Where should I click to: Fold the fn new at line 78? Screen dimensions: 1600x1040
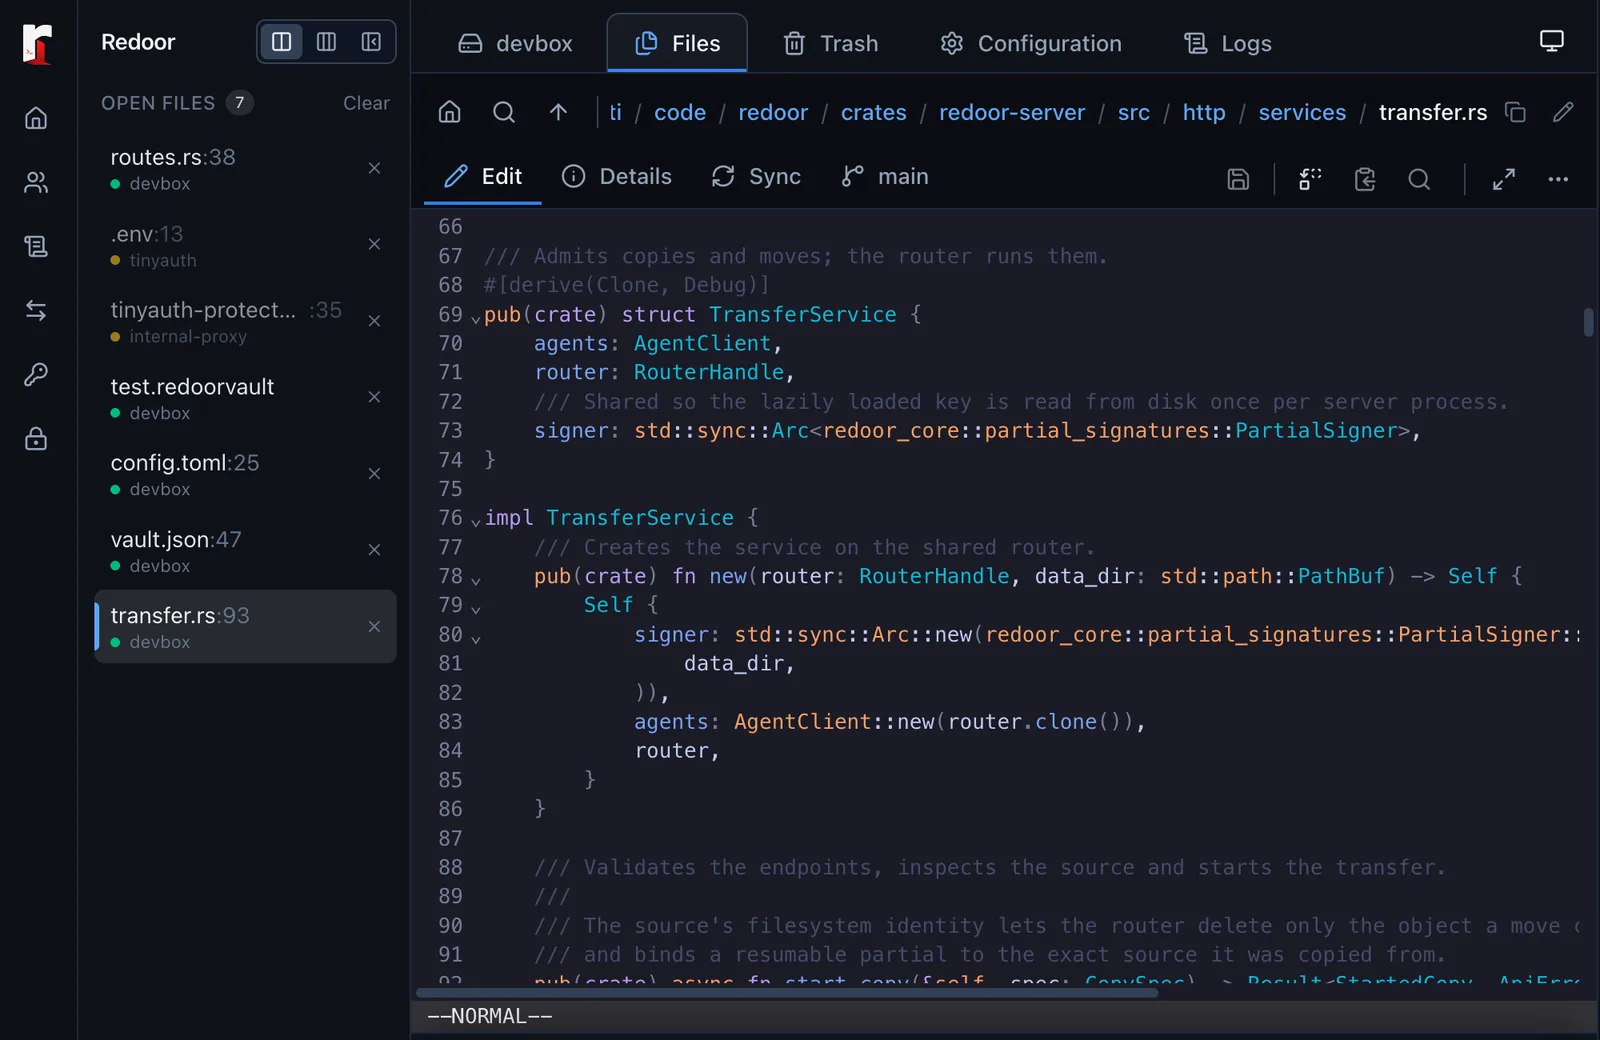(476, 580)
